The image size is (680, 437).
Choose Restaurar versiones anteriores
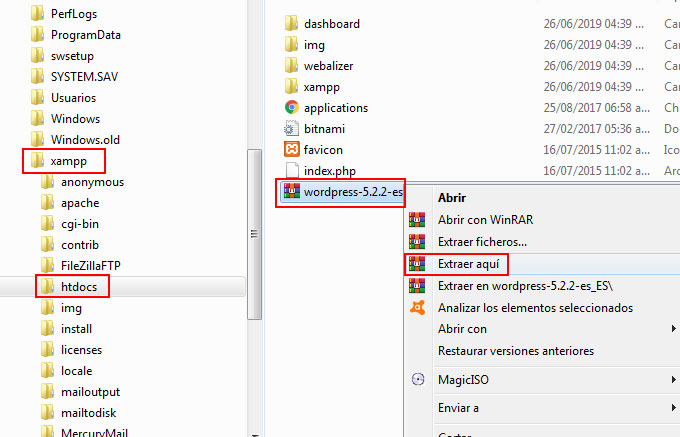516,350
